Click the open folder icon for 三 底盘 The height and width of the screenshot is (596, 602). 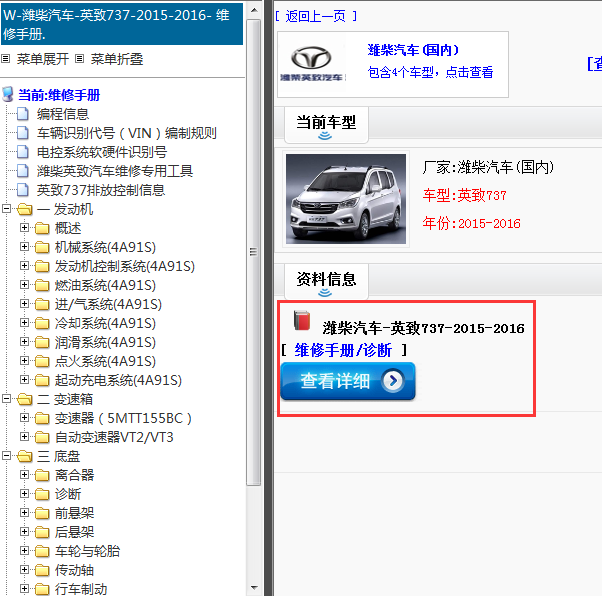[x=25, y=456]
